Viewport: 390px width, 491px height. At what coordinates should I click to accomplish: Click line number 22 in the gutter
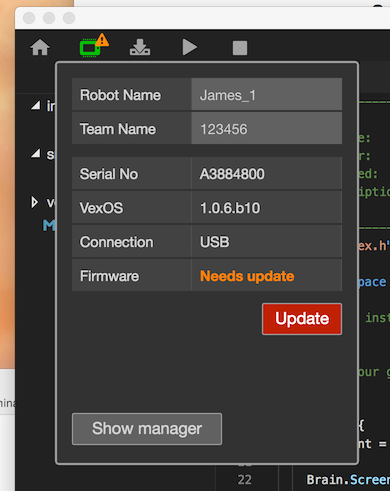coord(244,480)
